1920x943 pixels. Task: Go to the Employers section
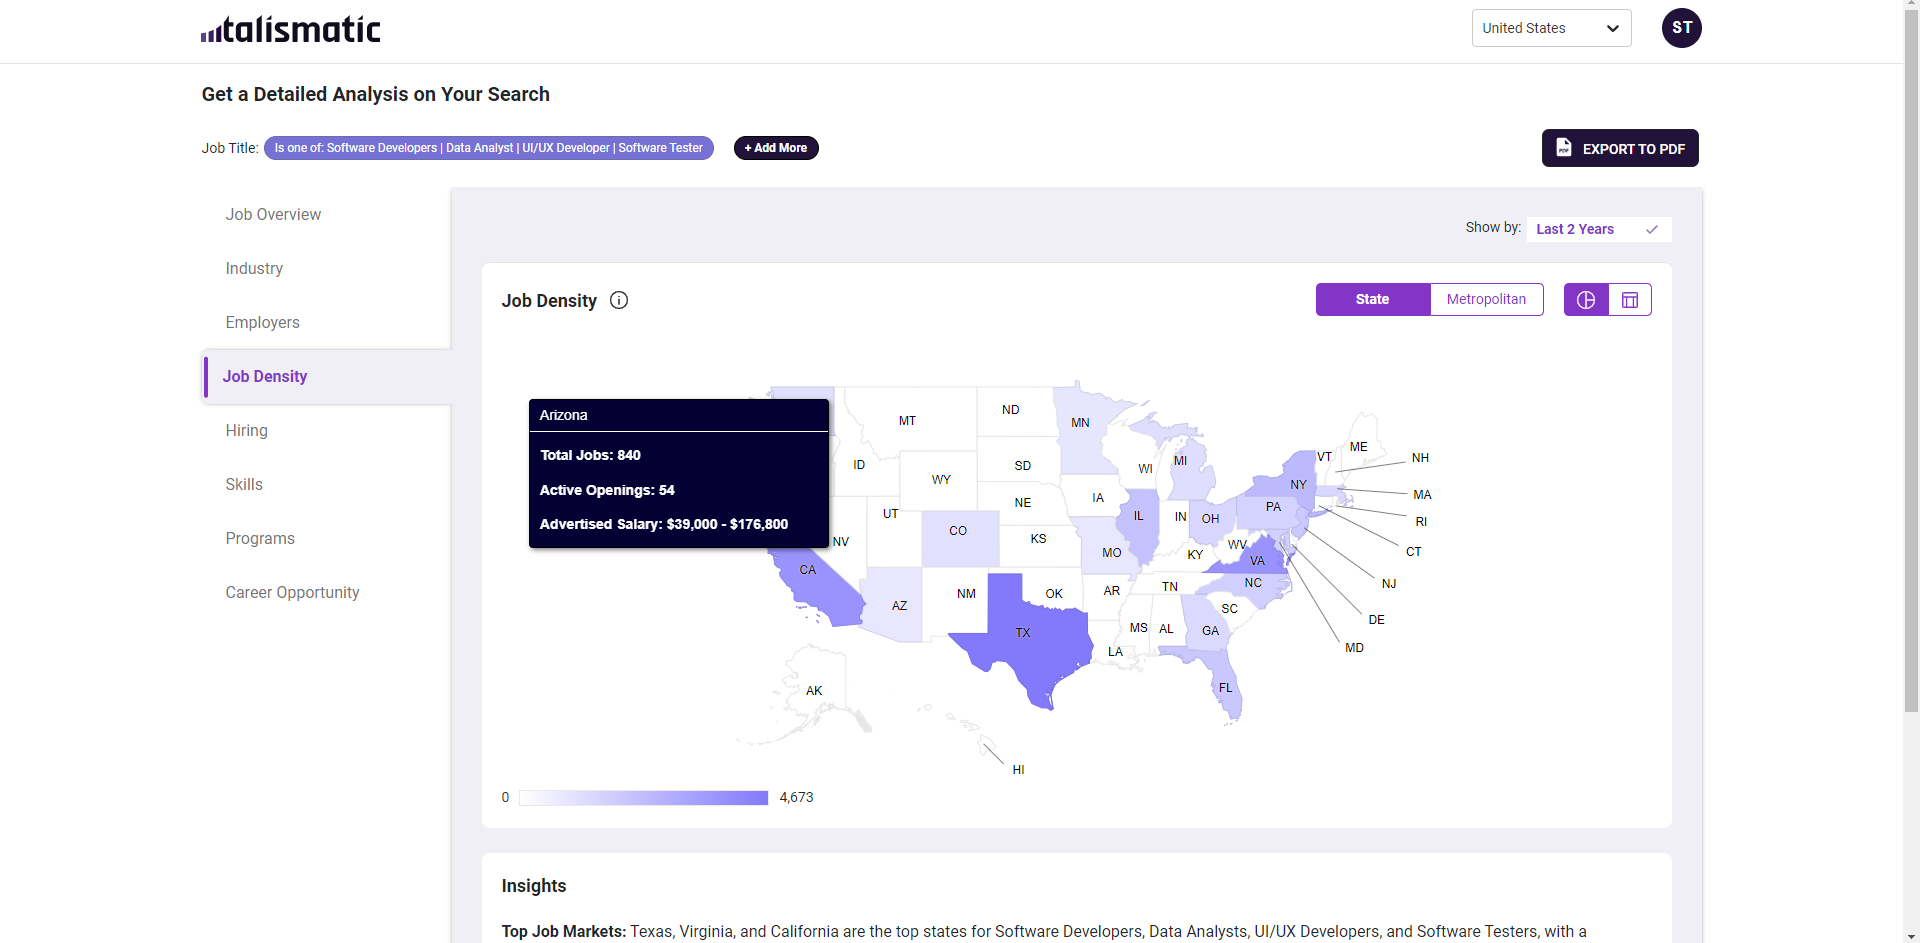[x=262, y=323]
